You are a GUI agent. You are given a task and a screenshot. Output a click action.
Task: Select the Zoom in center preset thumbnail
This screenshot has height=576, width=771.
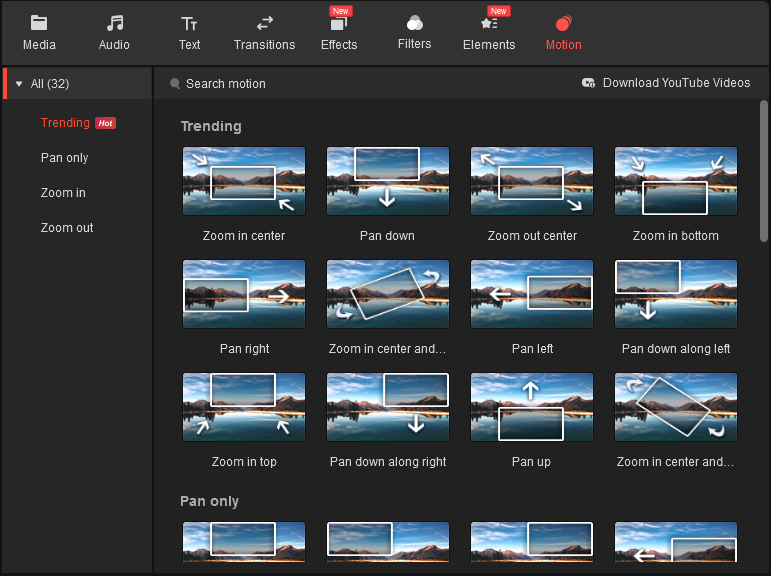[244, 181]
